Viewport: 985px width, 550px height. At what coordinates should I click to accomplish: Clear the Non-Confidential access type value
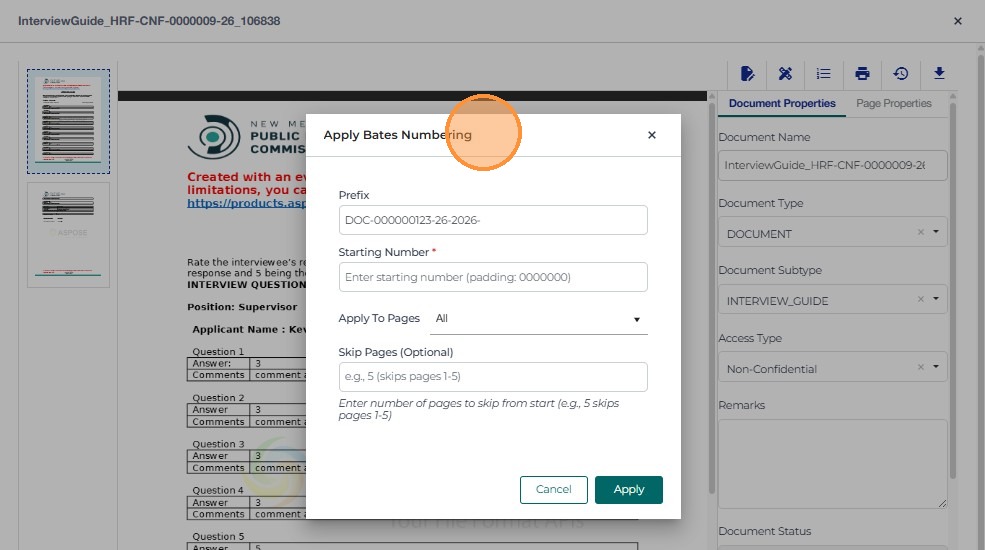pos(920,367)
